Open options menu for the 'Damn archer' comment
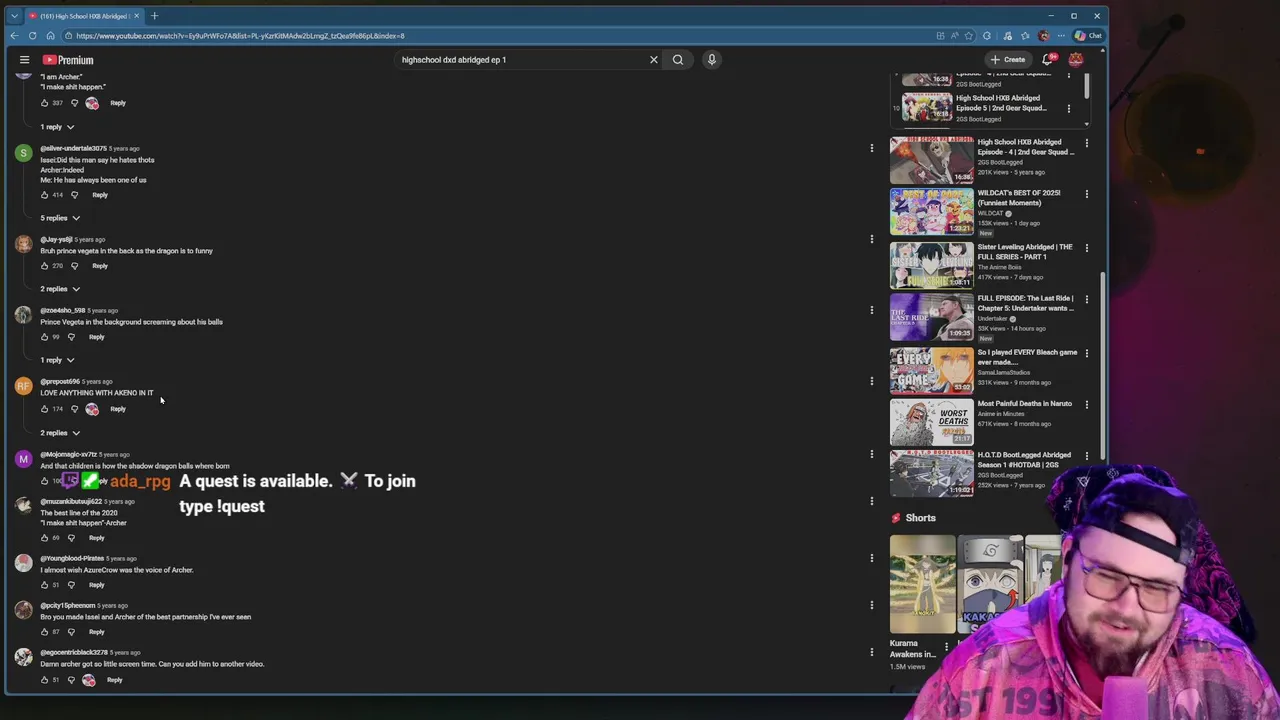This screenshot has width=1280, height=720. click(871, 652)
